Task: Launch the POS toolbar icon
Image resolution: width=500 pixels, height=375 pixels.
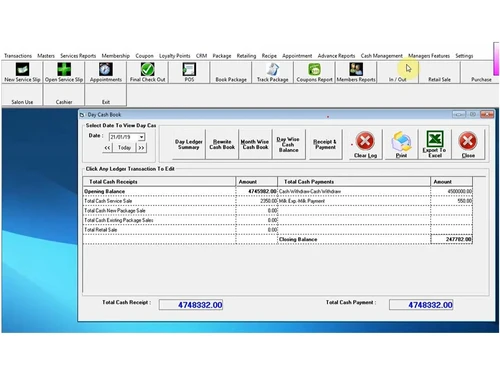Action: [x=189, y=69]
